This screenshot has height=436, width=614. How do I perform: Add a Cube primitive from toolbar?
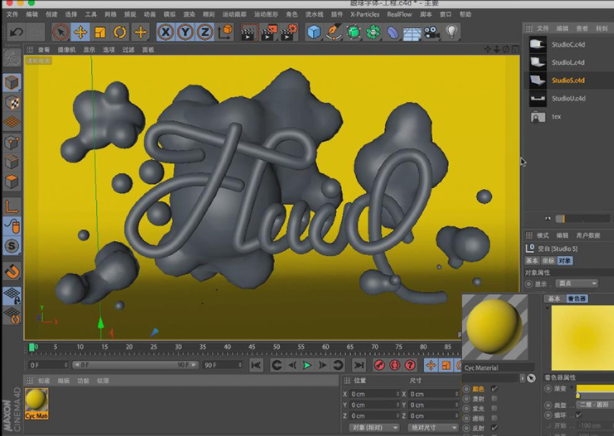point(314,32)
